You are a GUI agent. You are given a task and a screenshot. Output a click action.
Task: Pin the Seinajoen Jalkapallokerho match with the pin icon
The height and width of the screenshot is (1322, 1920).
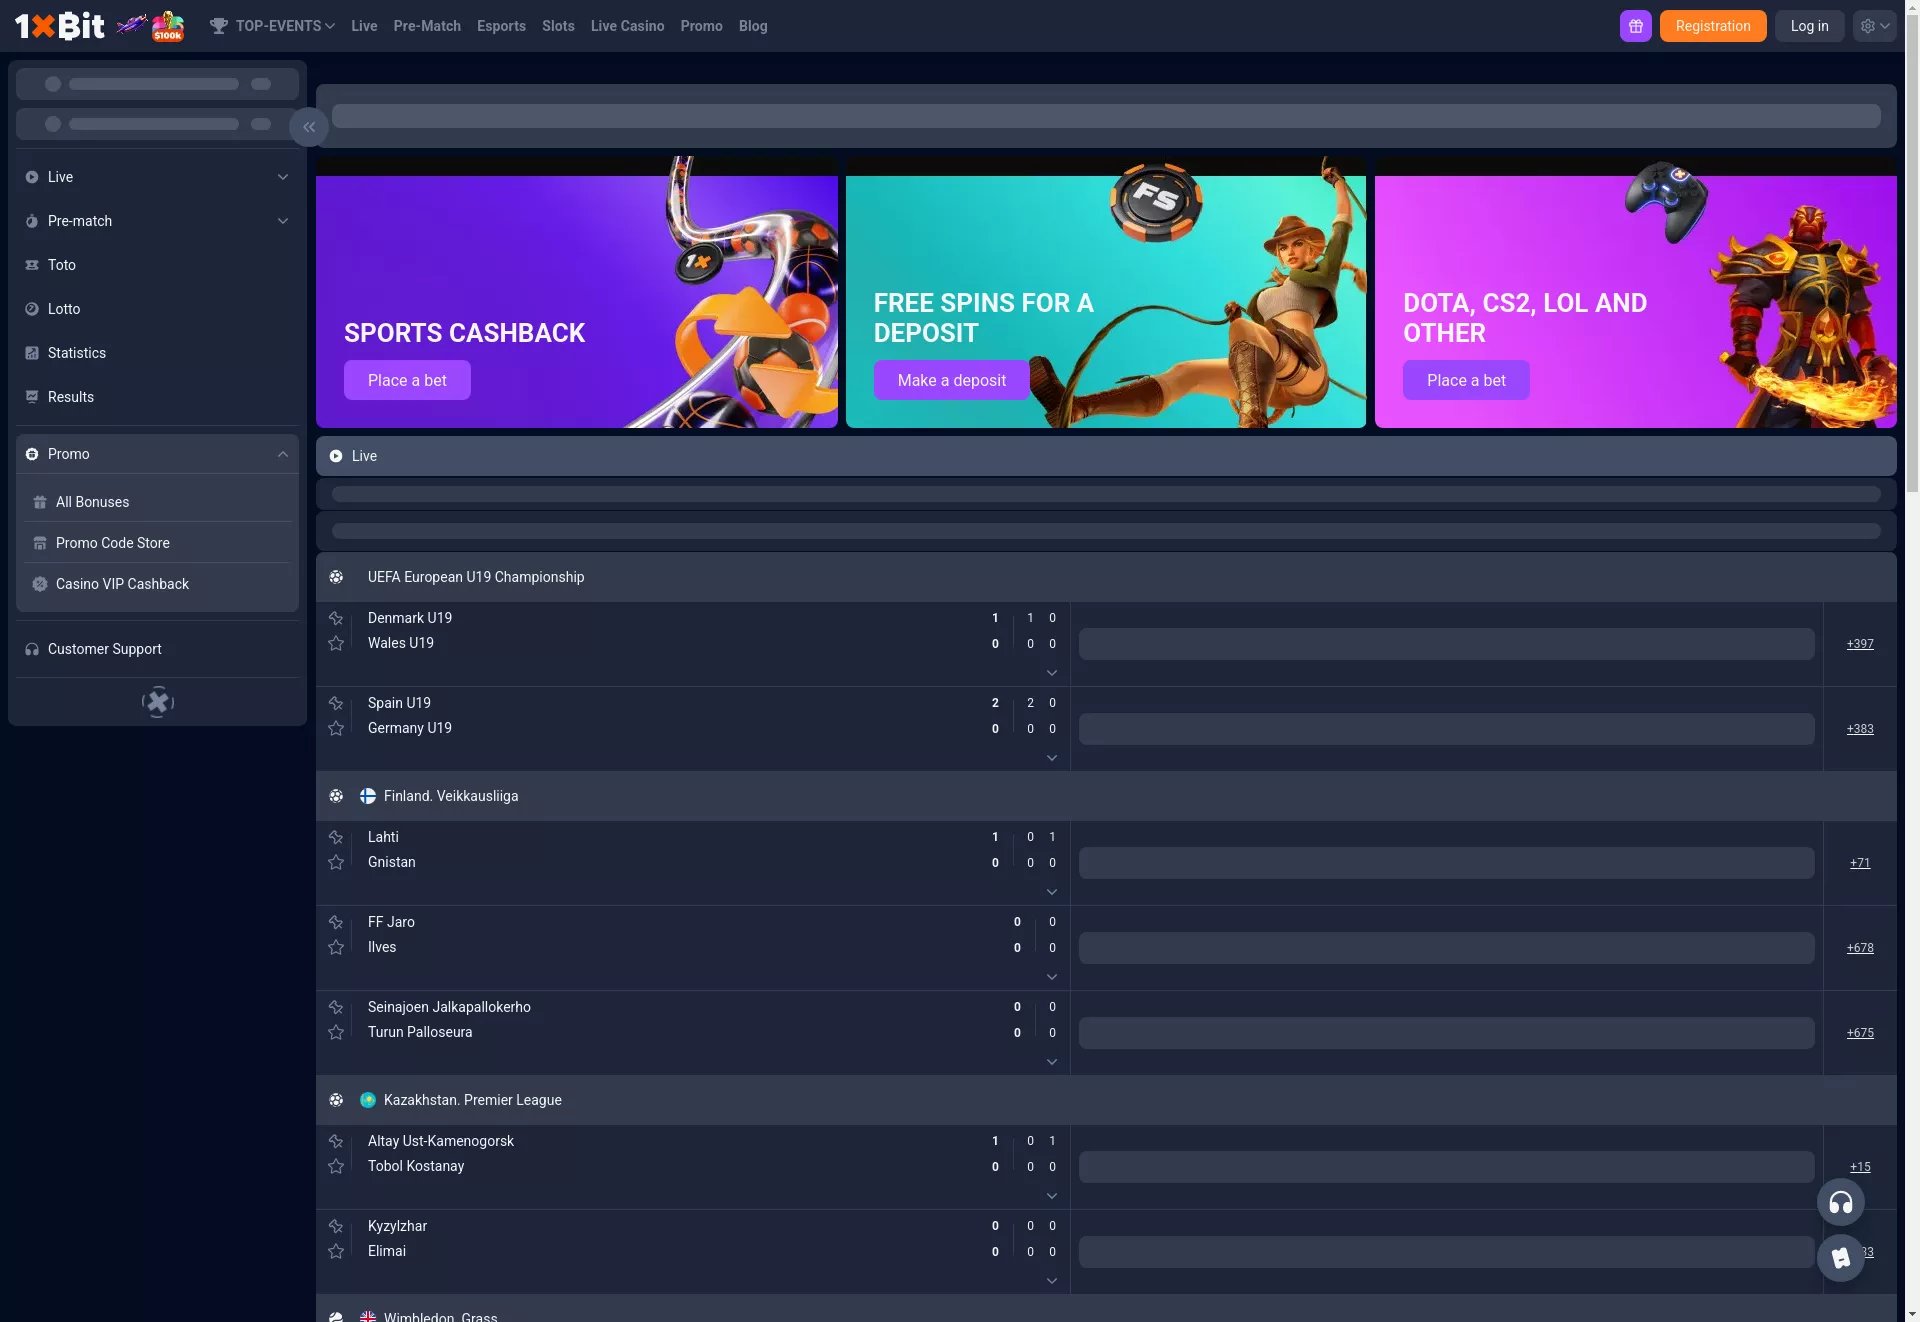336,1008
